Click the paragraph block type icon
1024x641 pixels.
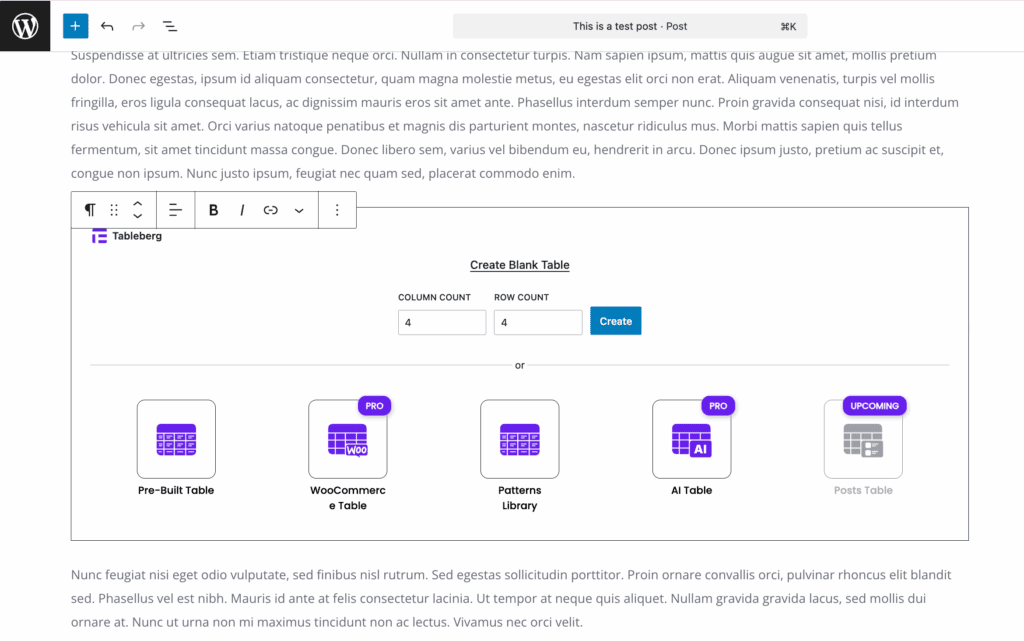tap(90, 210)
